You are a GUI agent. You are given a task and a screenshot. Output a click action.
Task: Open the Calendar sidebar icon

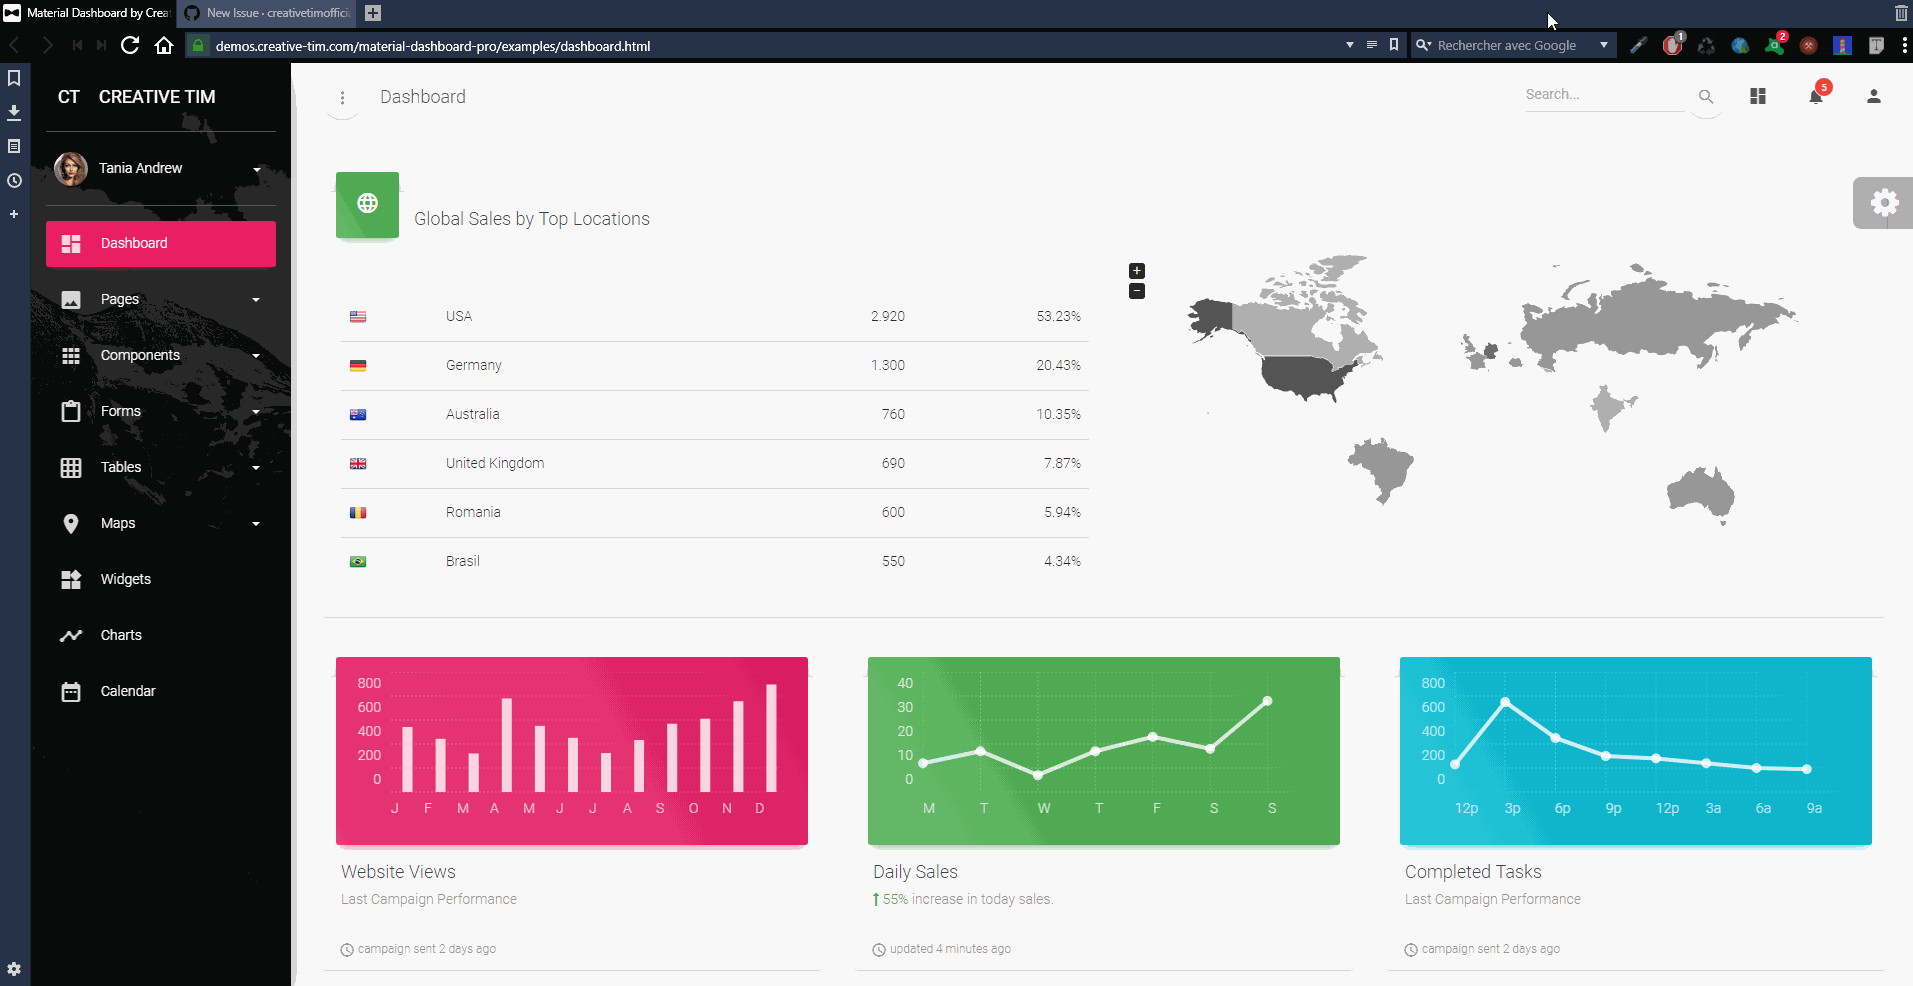point(70,691)
